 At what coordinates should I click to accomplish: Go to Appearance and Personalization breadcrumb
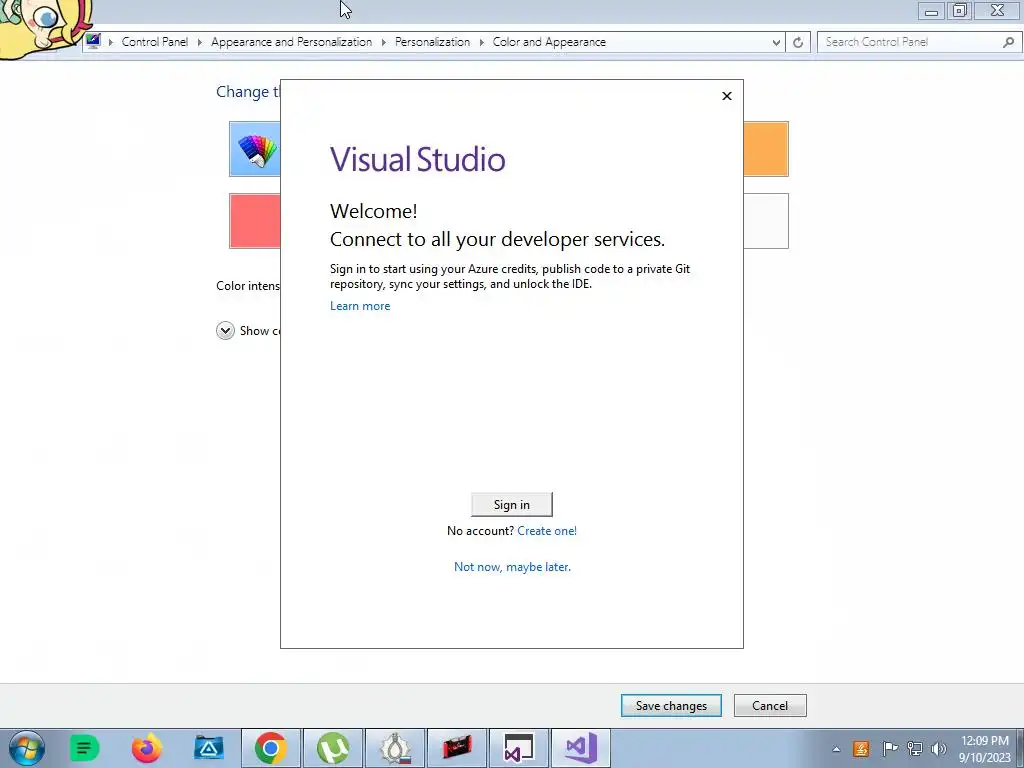291,42
